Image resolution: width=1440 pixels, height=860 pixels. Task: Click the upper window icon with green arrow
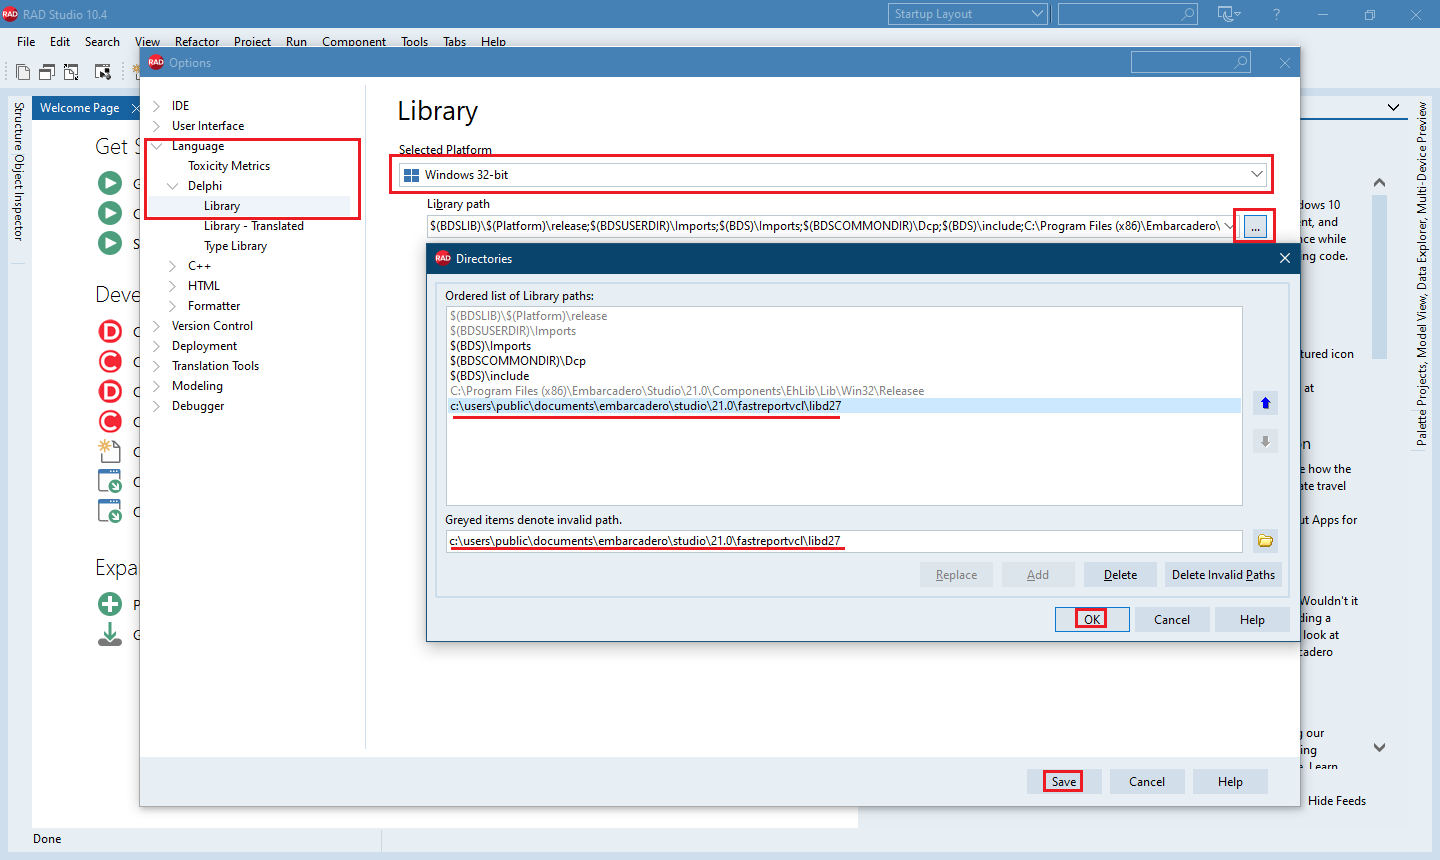(x=110, y=480)
